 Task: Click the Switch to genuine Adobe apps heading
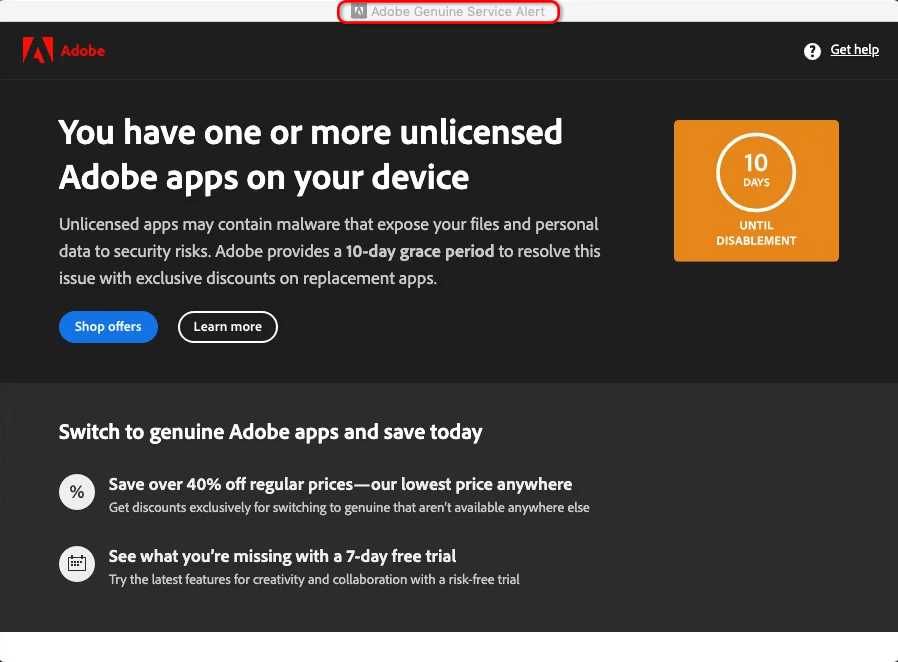pyautogui.click(x=270, y=433)
